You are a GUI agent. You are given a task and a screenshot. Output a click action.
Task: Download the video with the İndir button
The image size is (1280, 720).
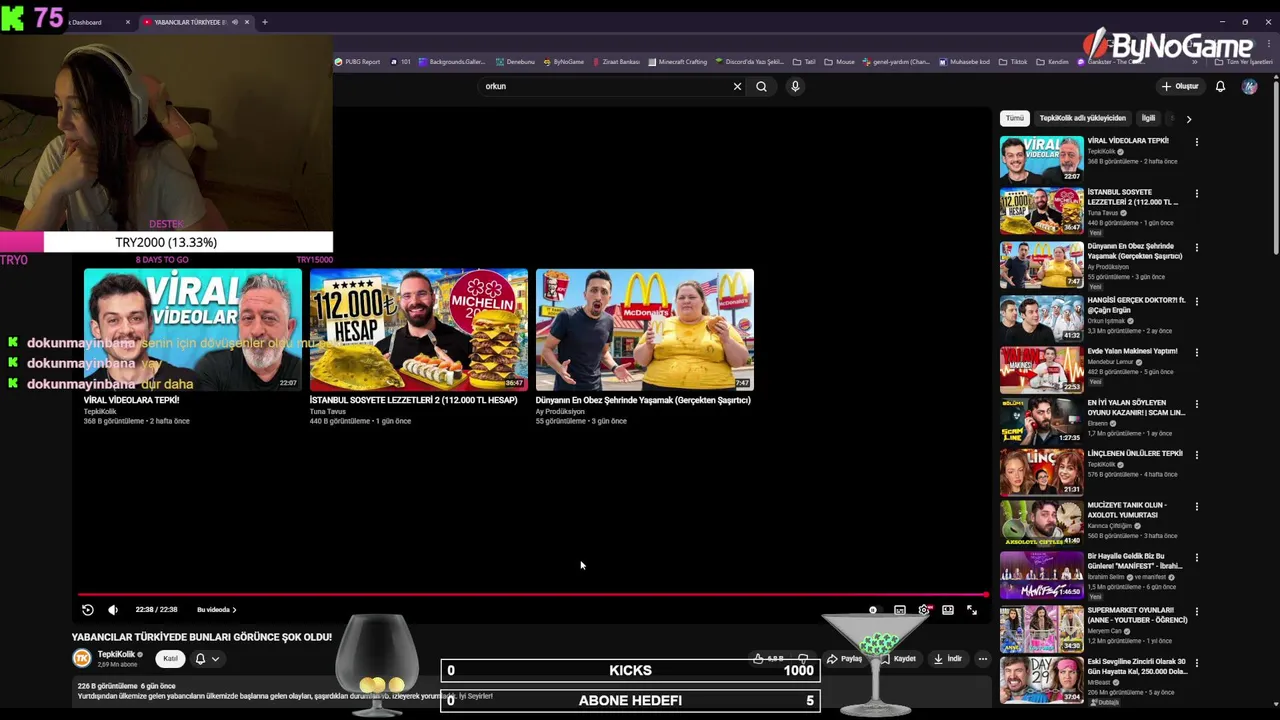click(948, 659)
